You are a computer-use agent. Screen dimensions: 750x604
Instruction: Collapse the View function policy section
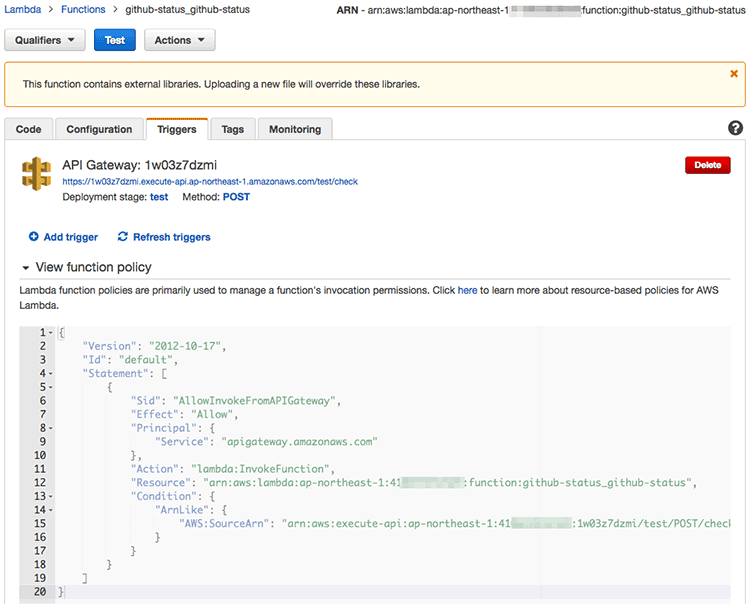[x=26, y=268]
